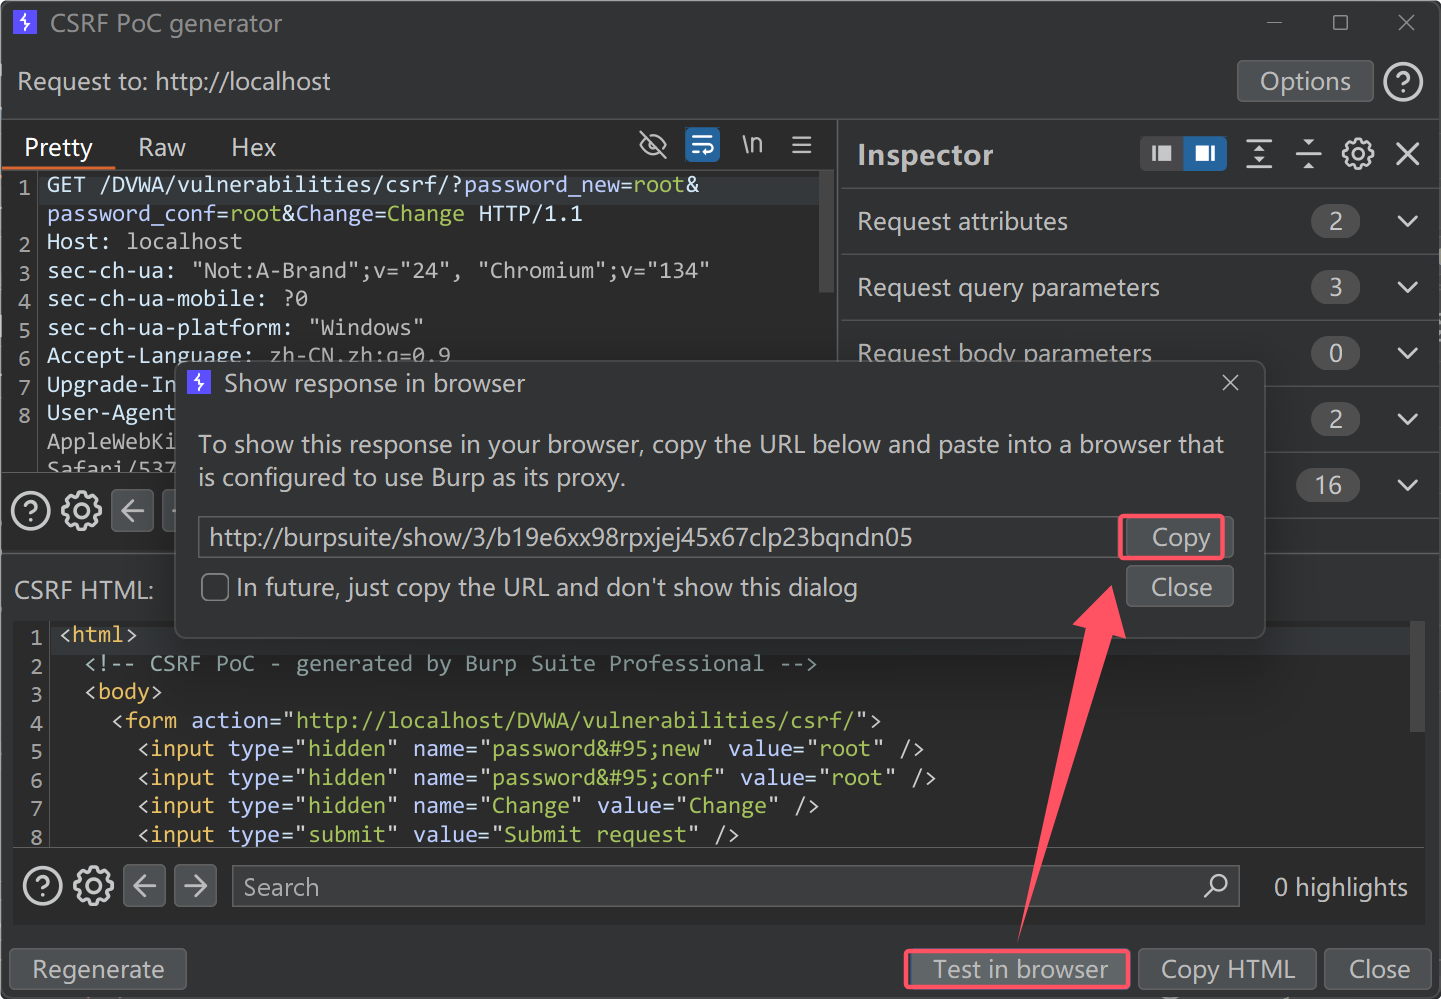Click the Test in browser button

coord(1018,969)
